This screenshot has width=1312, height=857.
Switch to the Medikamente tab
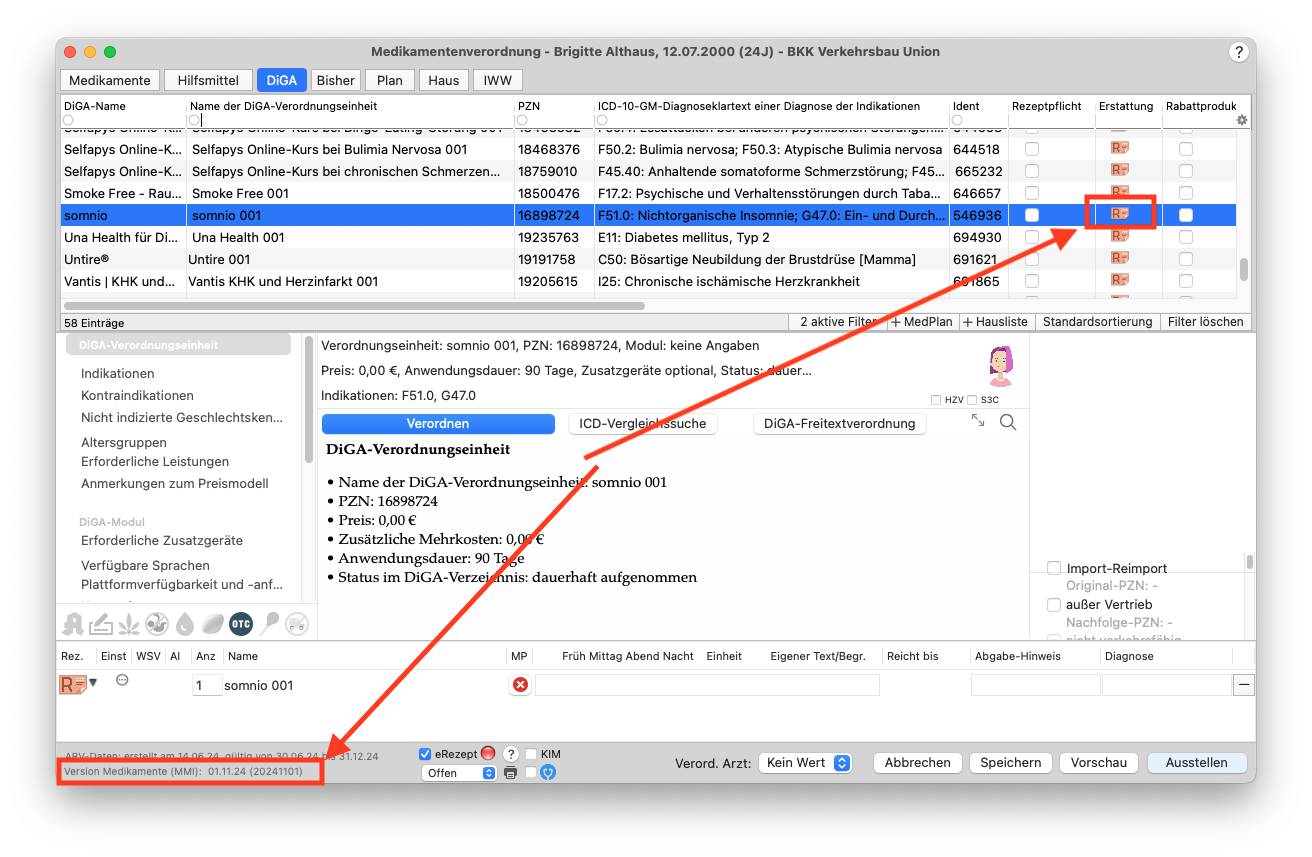point(110,81)
